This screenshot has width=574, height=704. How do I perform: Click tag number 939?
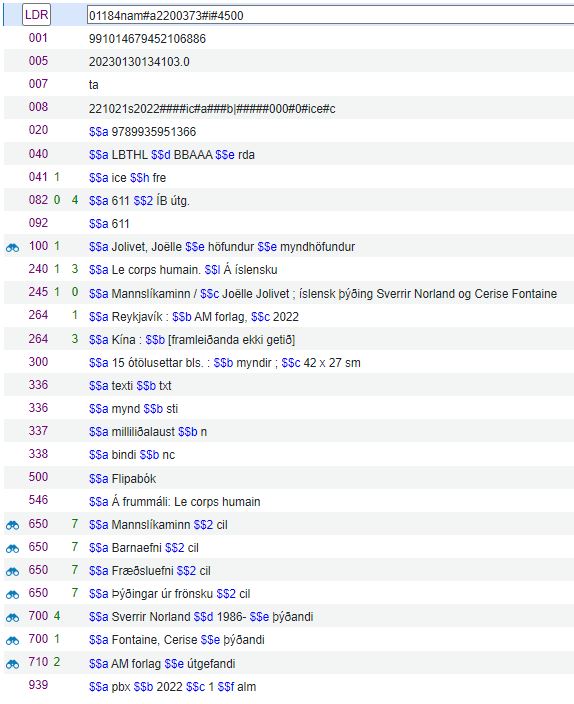(x=38, y=685)
